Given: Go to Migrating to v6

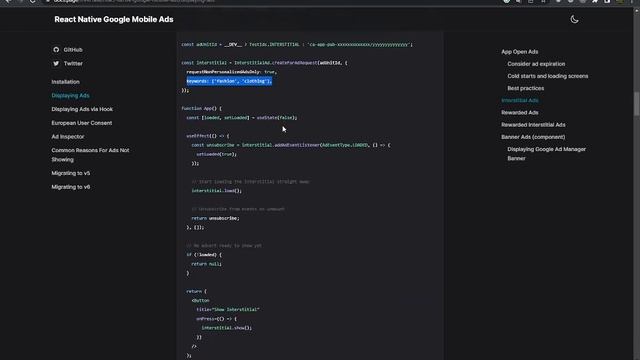Looking at the screenshot, I should pyautogui.click(x=71, y=187).
